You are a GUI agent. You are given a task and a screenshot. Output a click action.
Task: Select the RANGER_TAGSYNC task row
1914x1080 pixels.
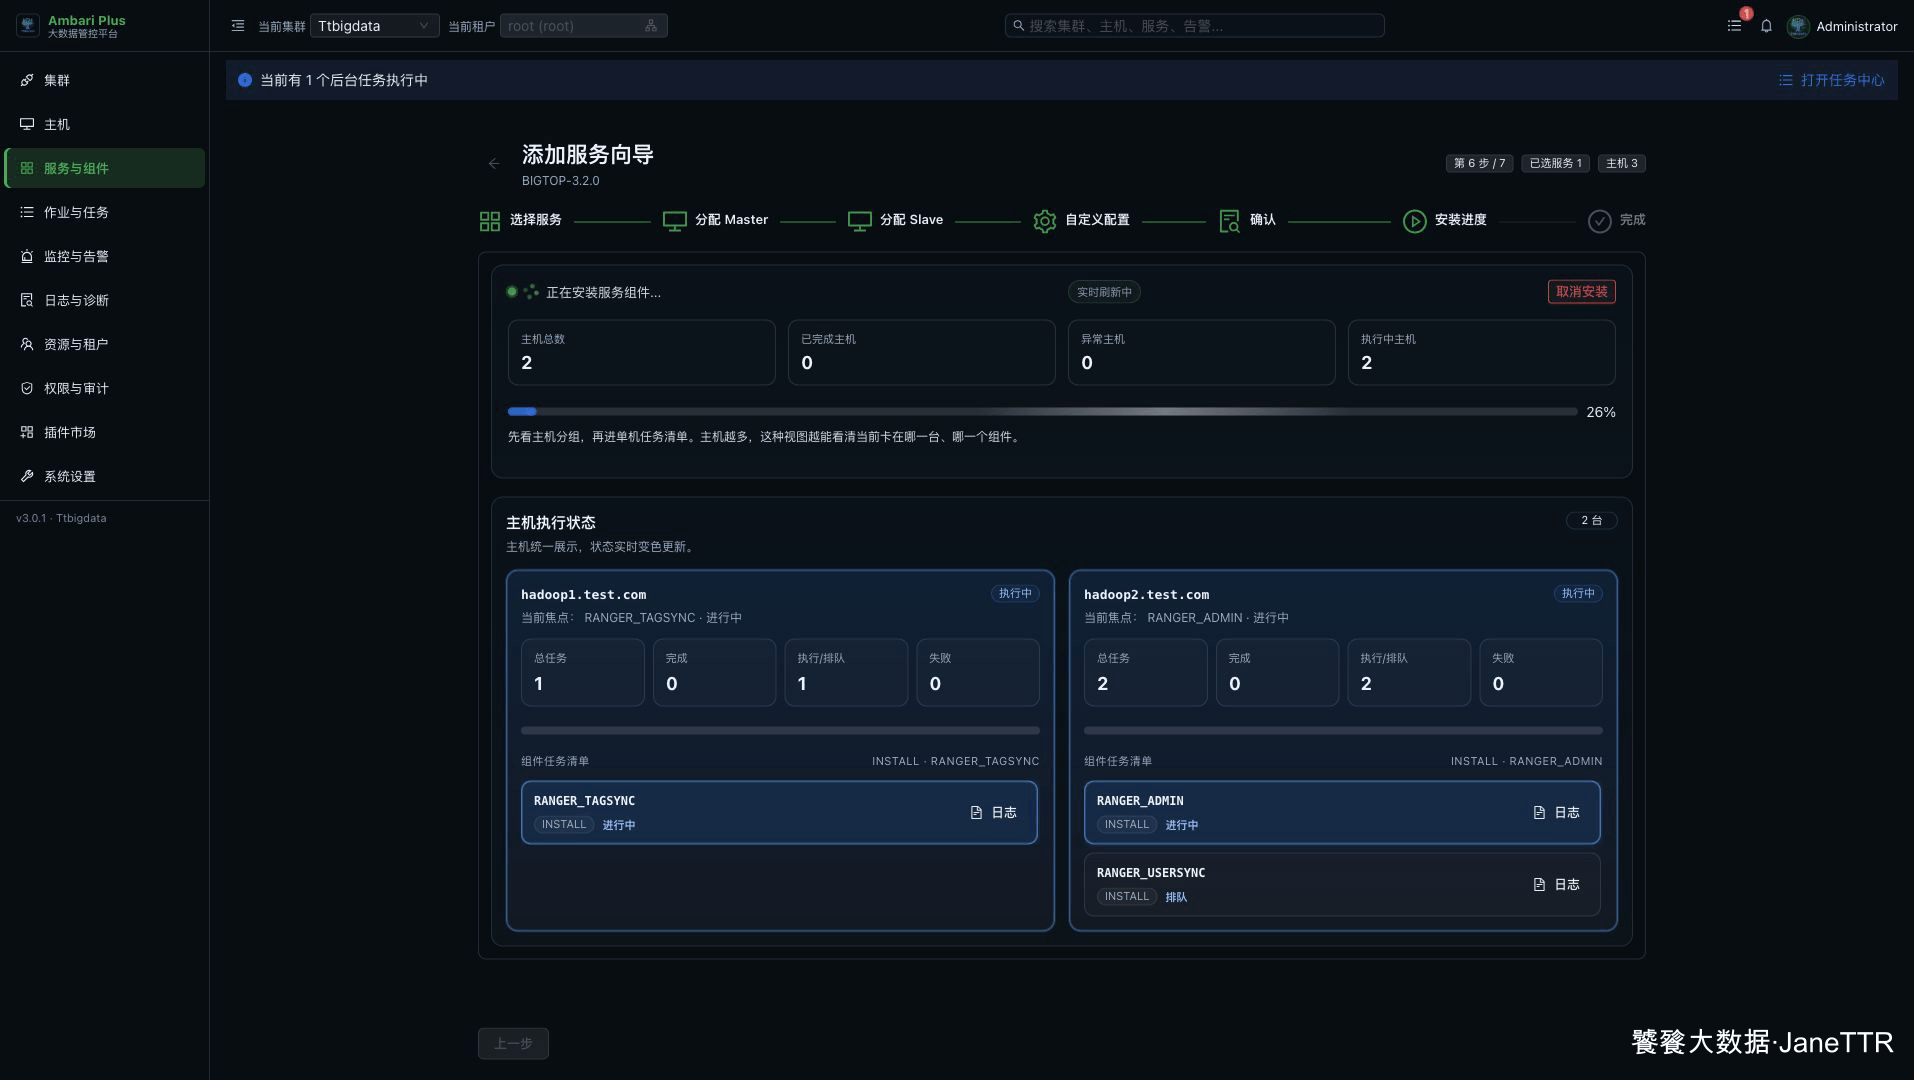(779, 813)
